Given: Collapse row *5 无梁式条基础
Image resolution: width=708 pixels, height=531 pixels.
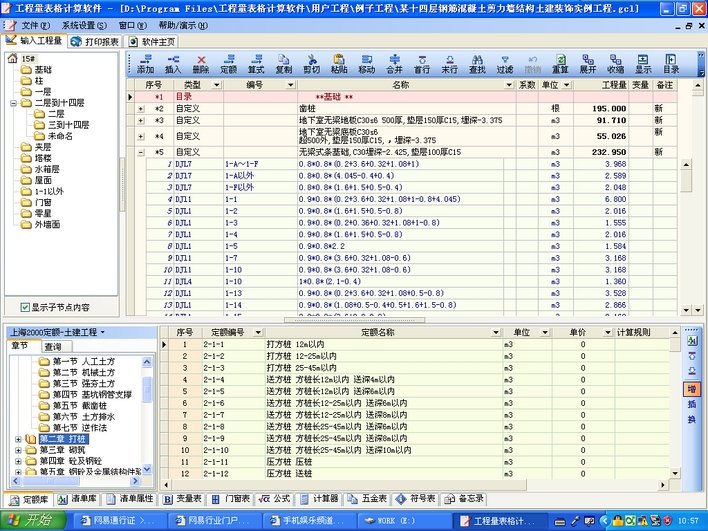Looking at the screenshot, I should [141, 153].
